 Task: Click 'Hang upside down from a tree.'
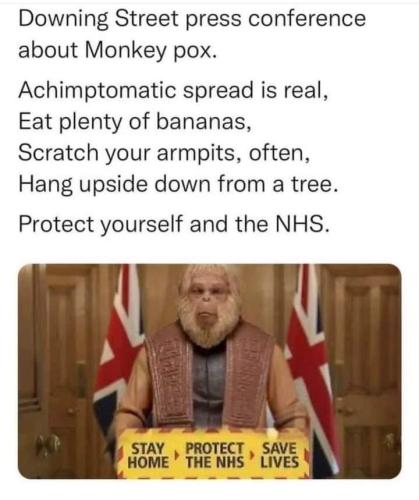click(178, 184)
